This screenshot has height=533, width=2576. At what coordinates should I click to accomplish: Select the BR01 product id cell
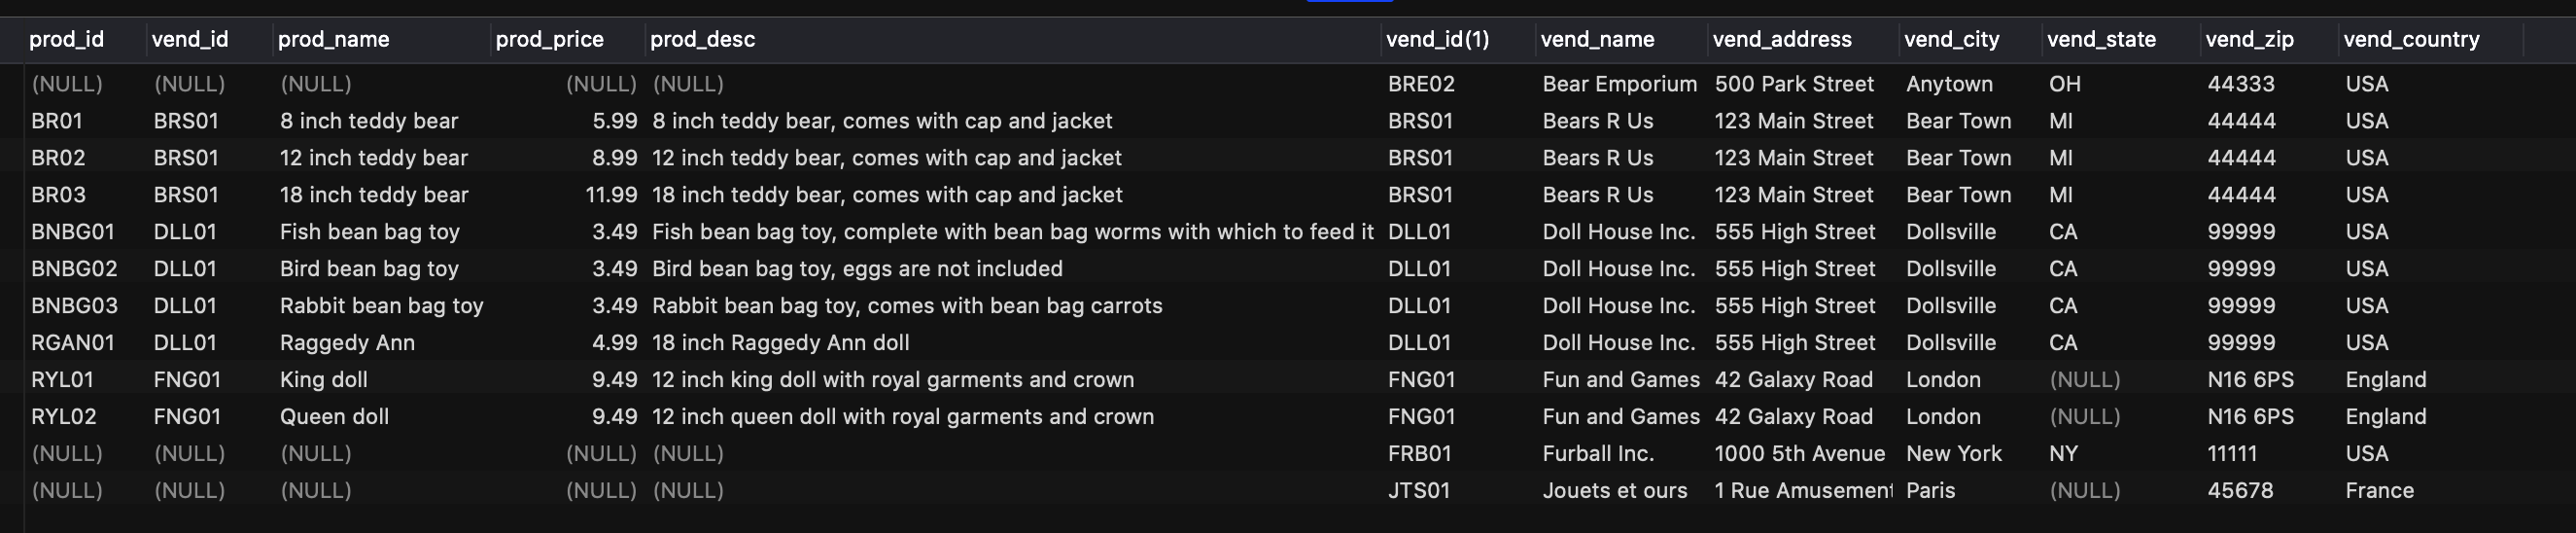click(x=57, y=121)
